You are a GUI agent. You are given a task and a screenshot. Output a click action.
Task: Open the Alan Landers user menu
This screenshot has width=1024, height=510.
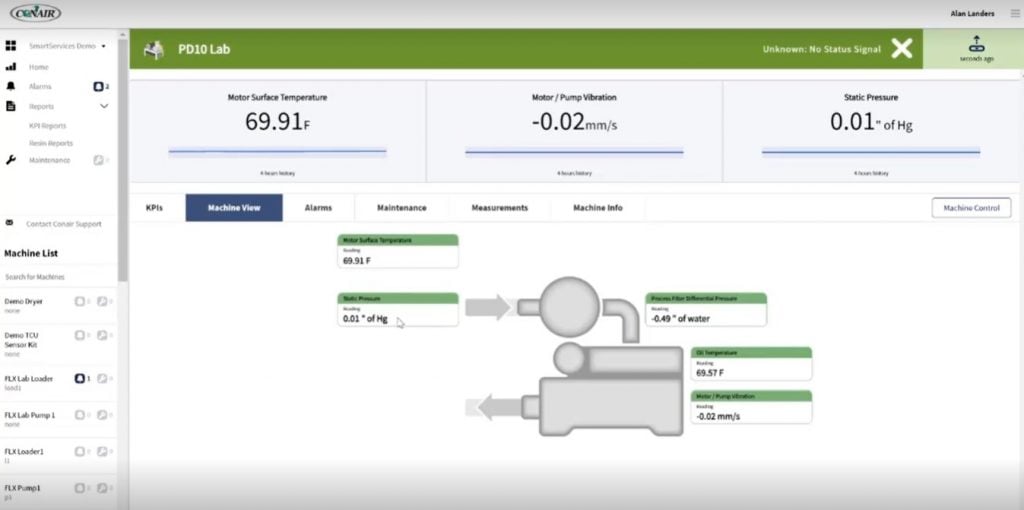point(972,13)
